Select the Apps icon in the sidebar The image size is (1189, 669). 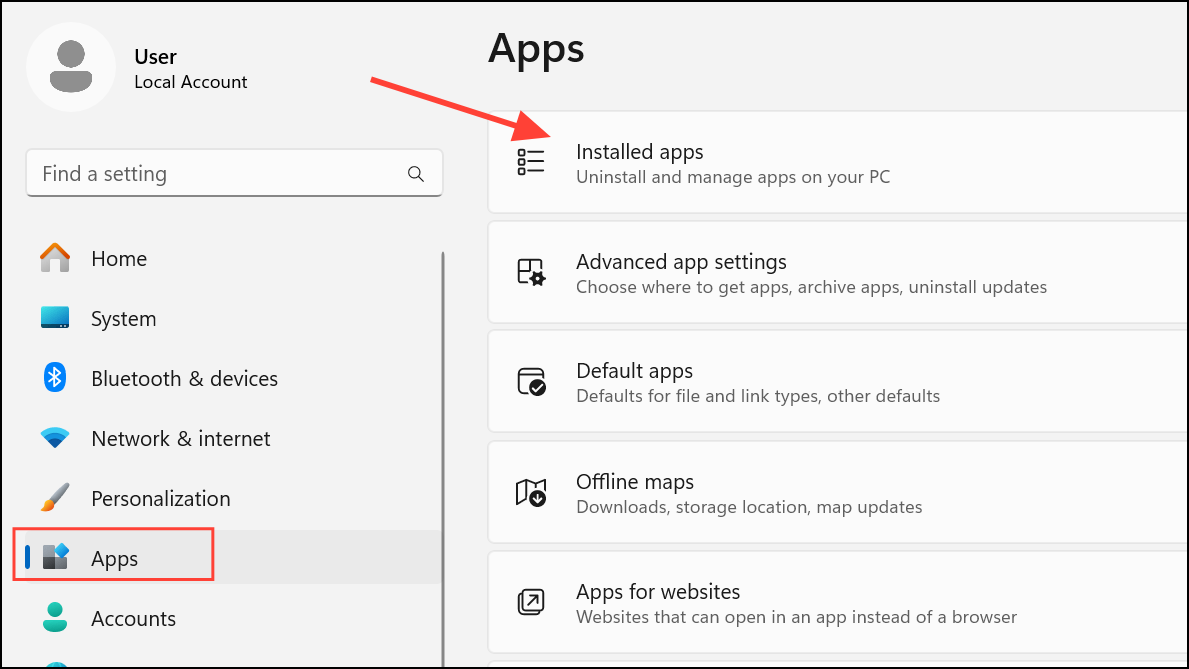point(54,557)
